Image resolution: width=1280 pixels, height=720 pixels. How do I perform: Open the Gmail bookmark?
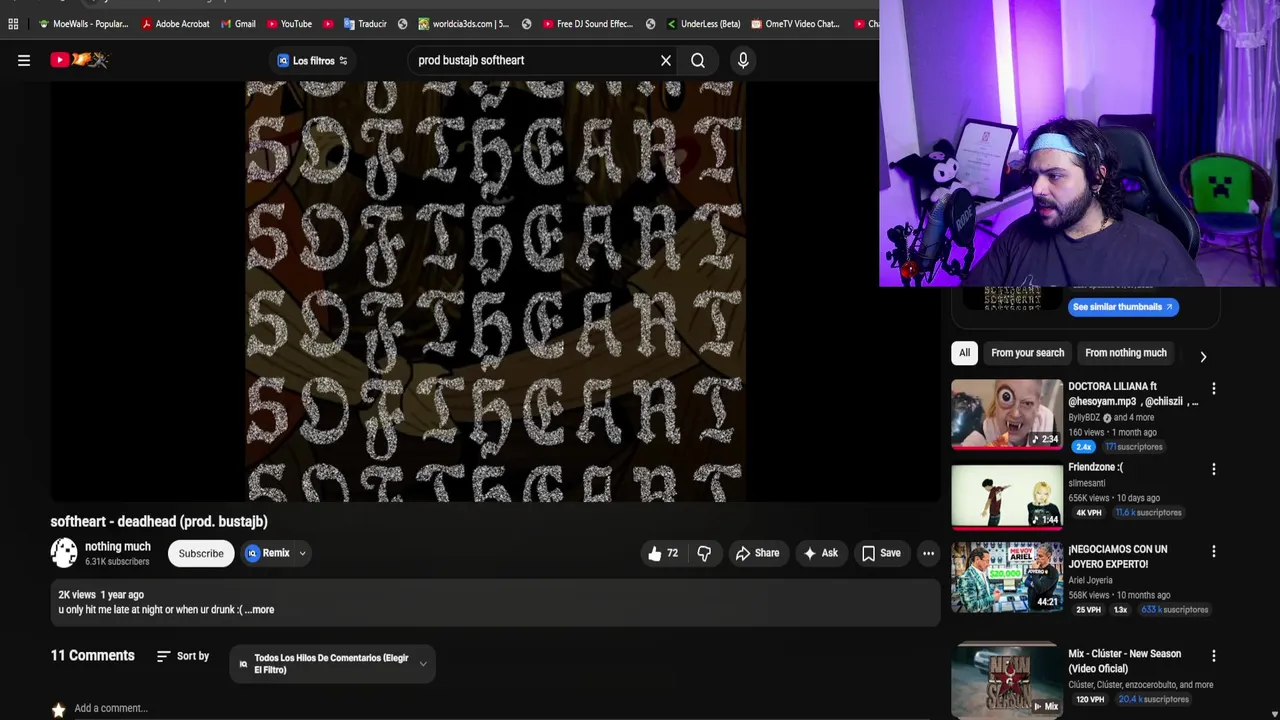pos(238,24)
